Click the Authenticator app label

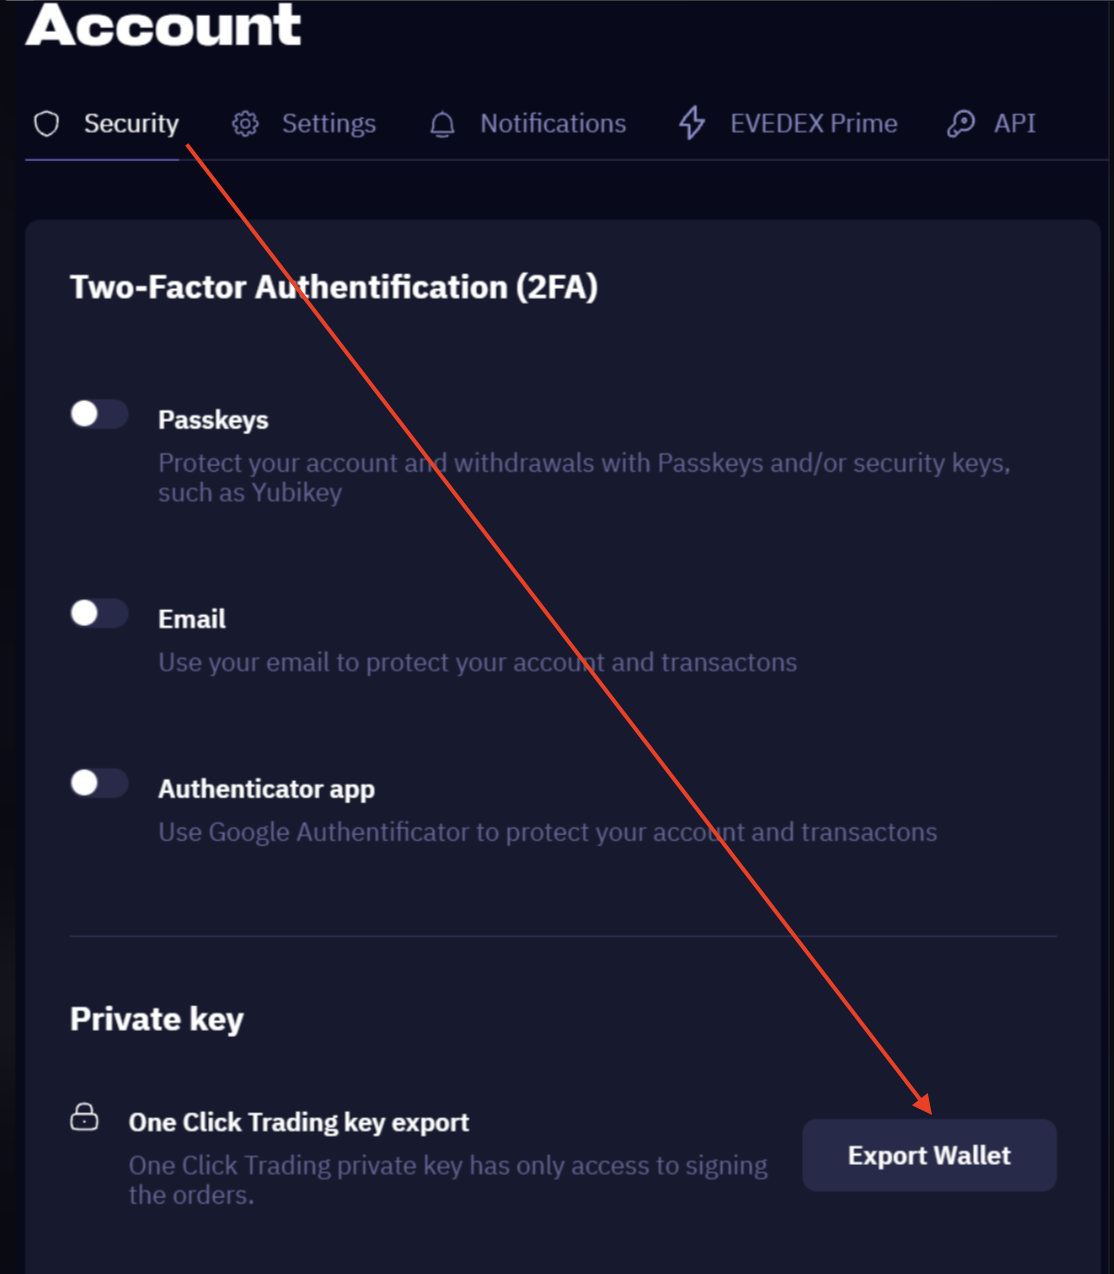tap(266, 789)
